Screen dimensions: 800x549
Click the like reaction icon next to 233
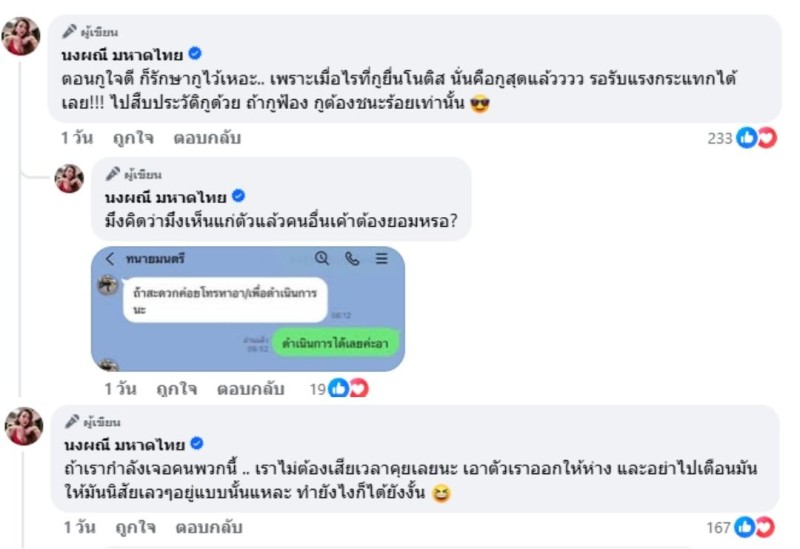746,138
